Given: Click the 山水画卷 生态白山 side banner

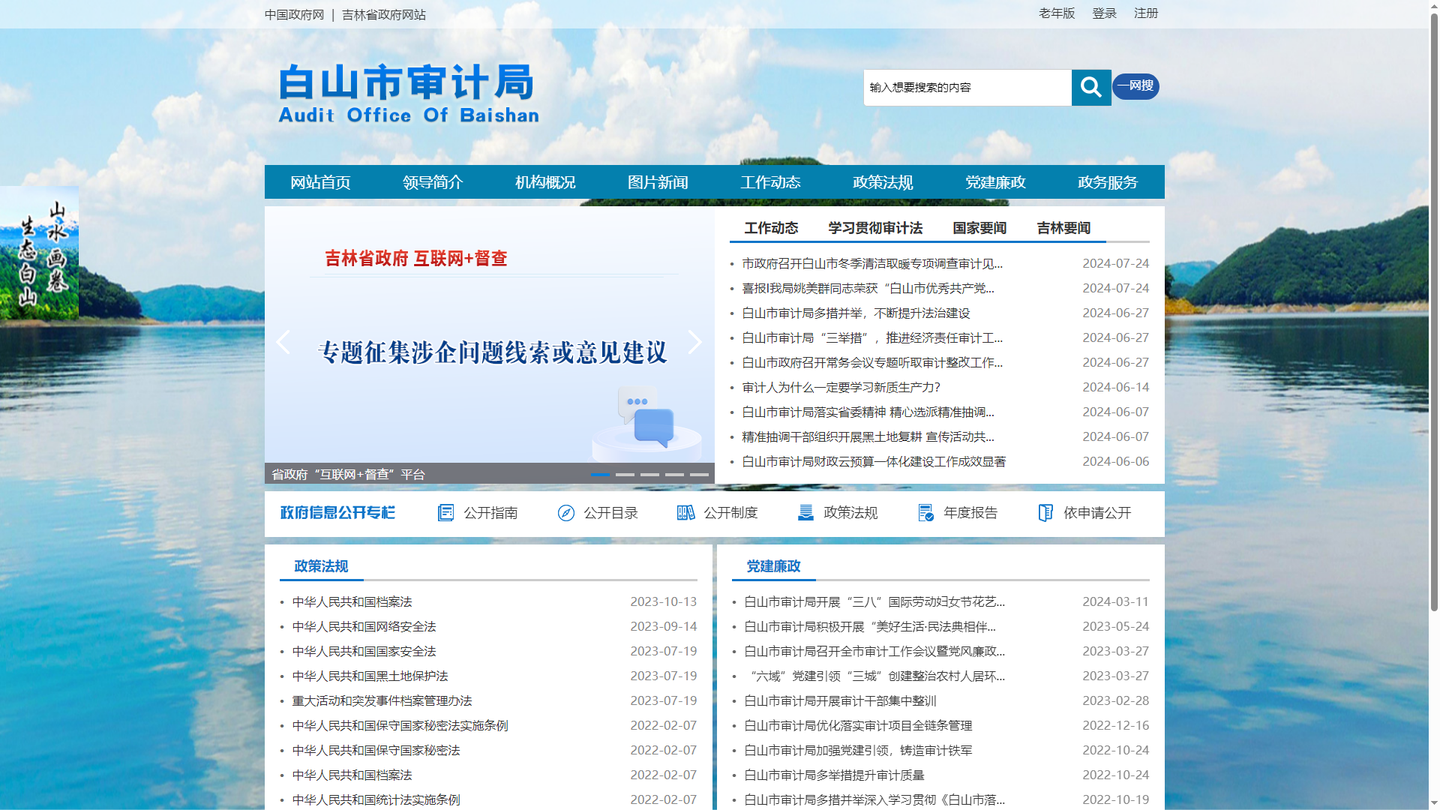Looking at the screenshot, I should click(x=40, y=254).
